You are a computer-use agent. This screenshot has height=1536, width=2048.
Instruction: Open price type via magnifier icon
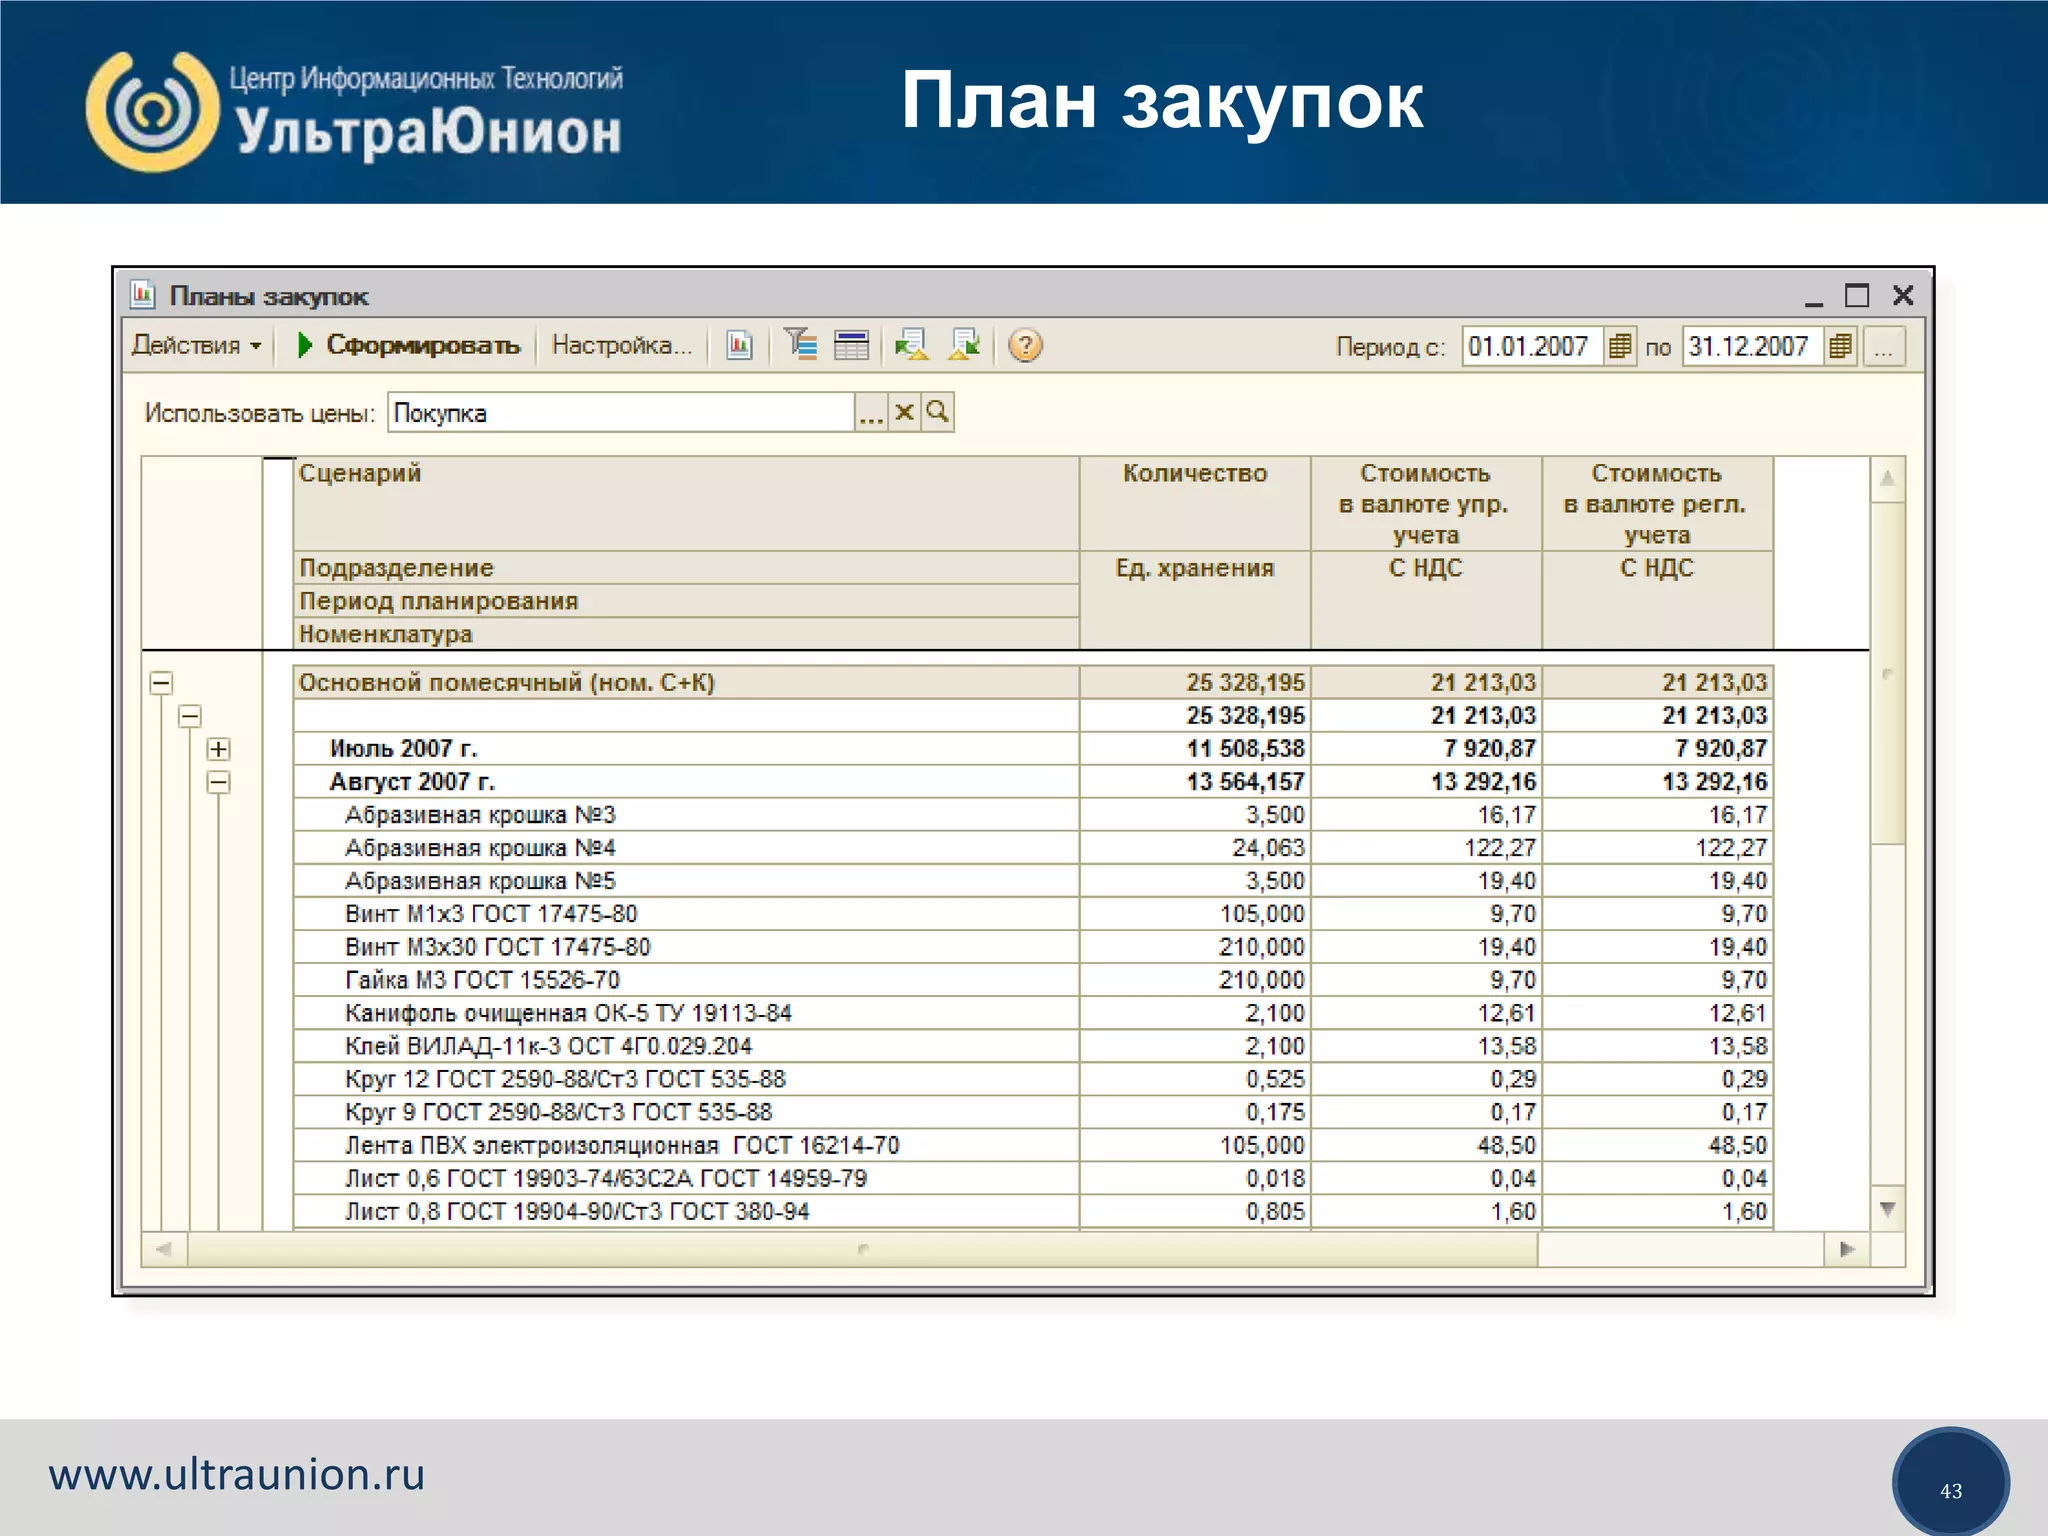937,413
